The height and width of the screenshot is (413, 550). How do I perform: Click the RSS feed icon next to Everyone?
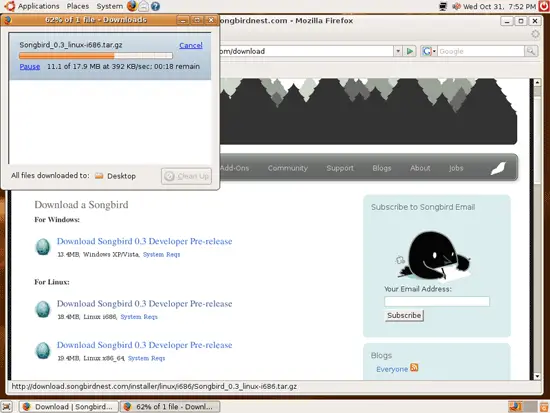point(414,367)
